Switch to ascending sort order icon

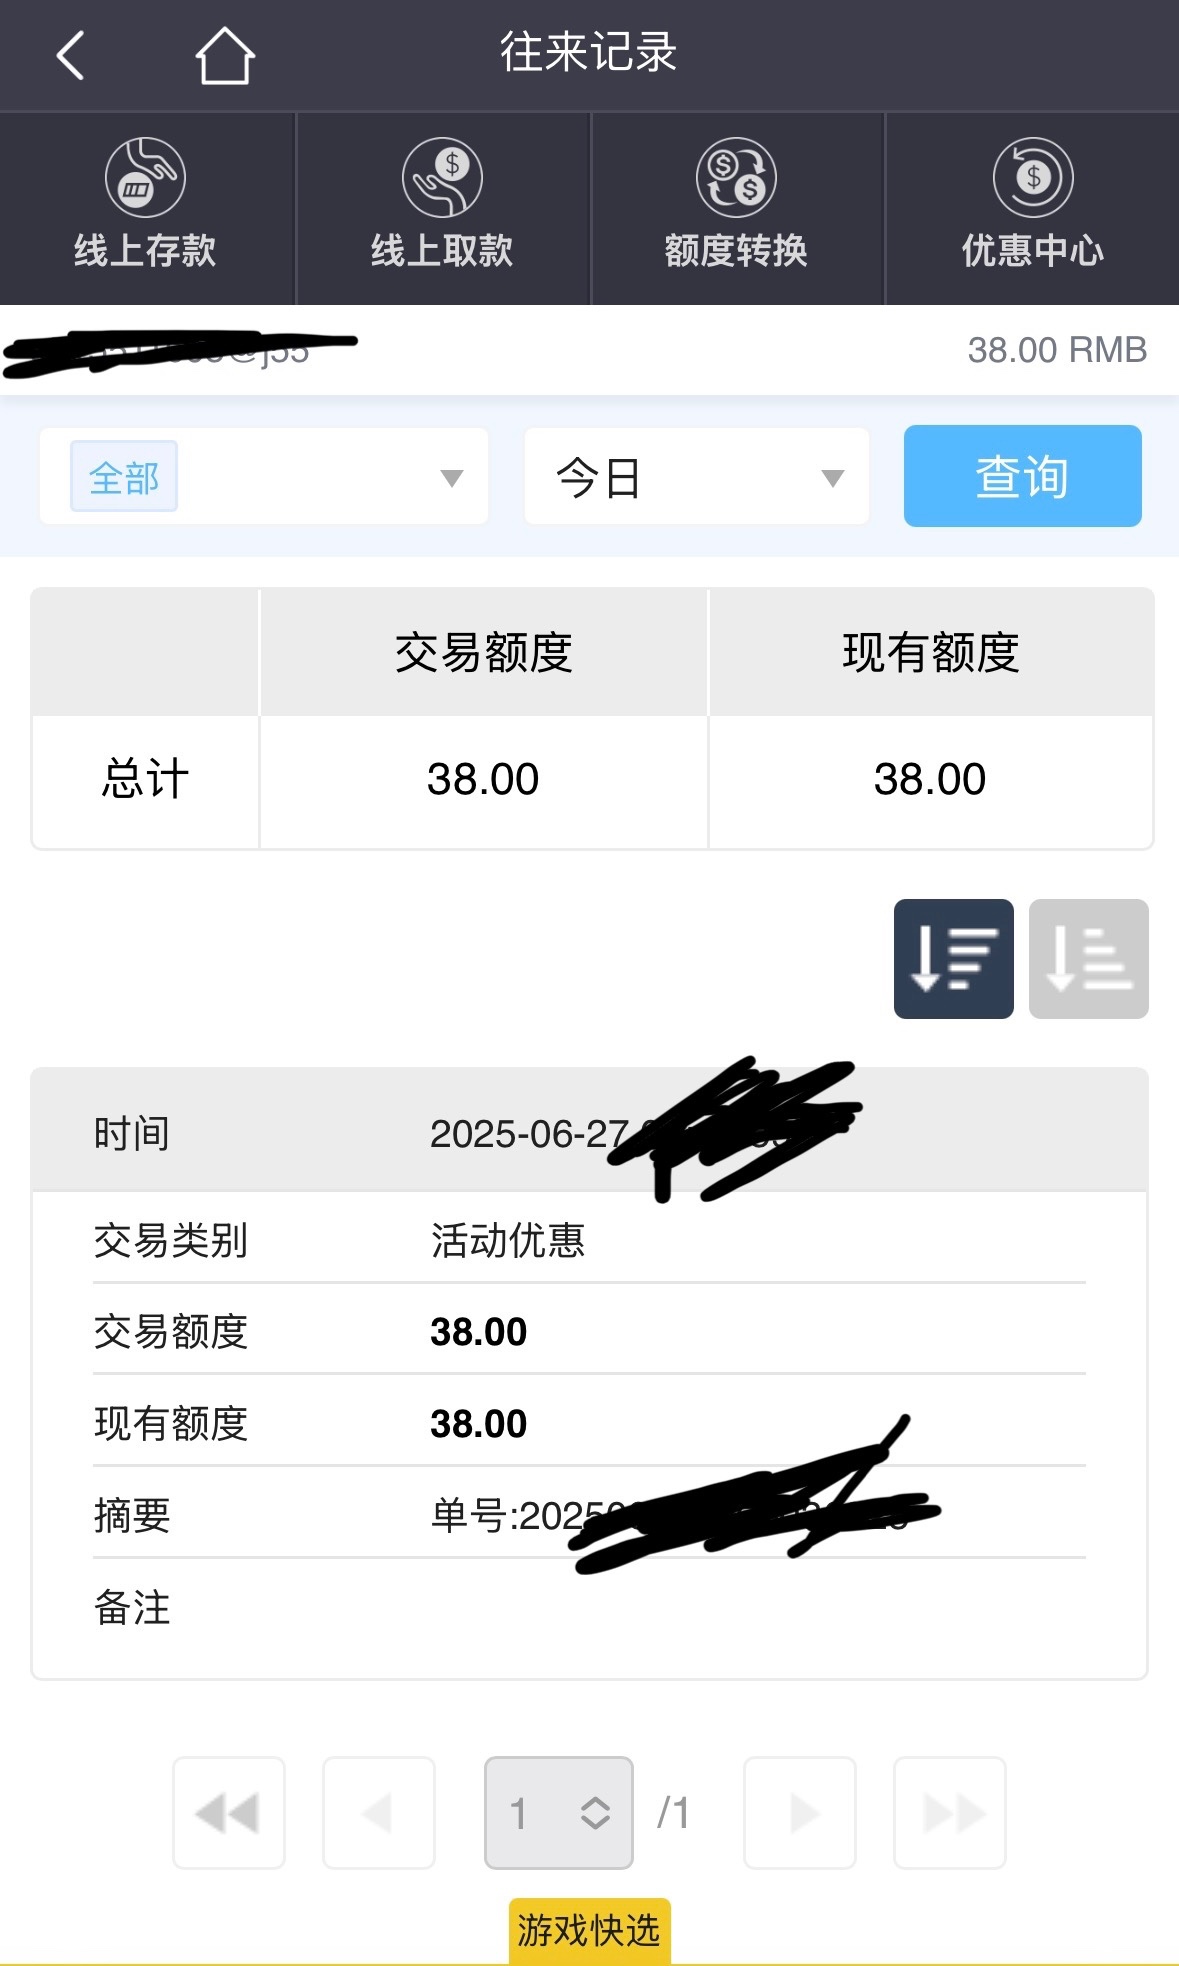(1088, 959)
